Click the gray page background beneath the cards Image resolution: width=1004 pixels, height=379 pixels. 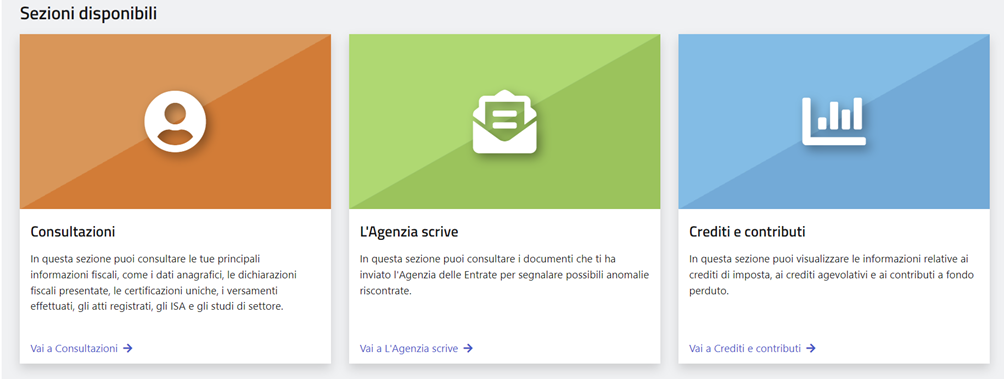[502, 373]
